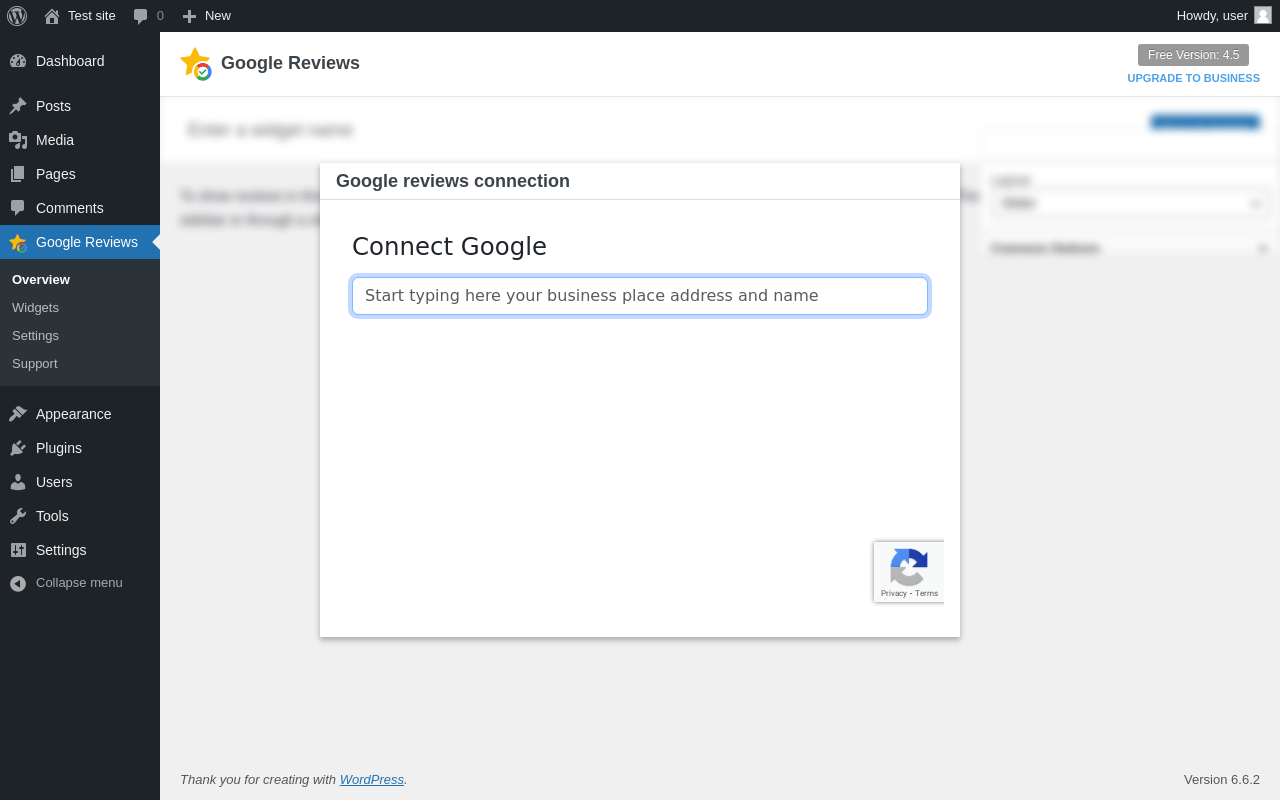
Task: Open the reCAPTCHA Terms link
Action: [926, 593]
